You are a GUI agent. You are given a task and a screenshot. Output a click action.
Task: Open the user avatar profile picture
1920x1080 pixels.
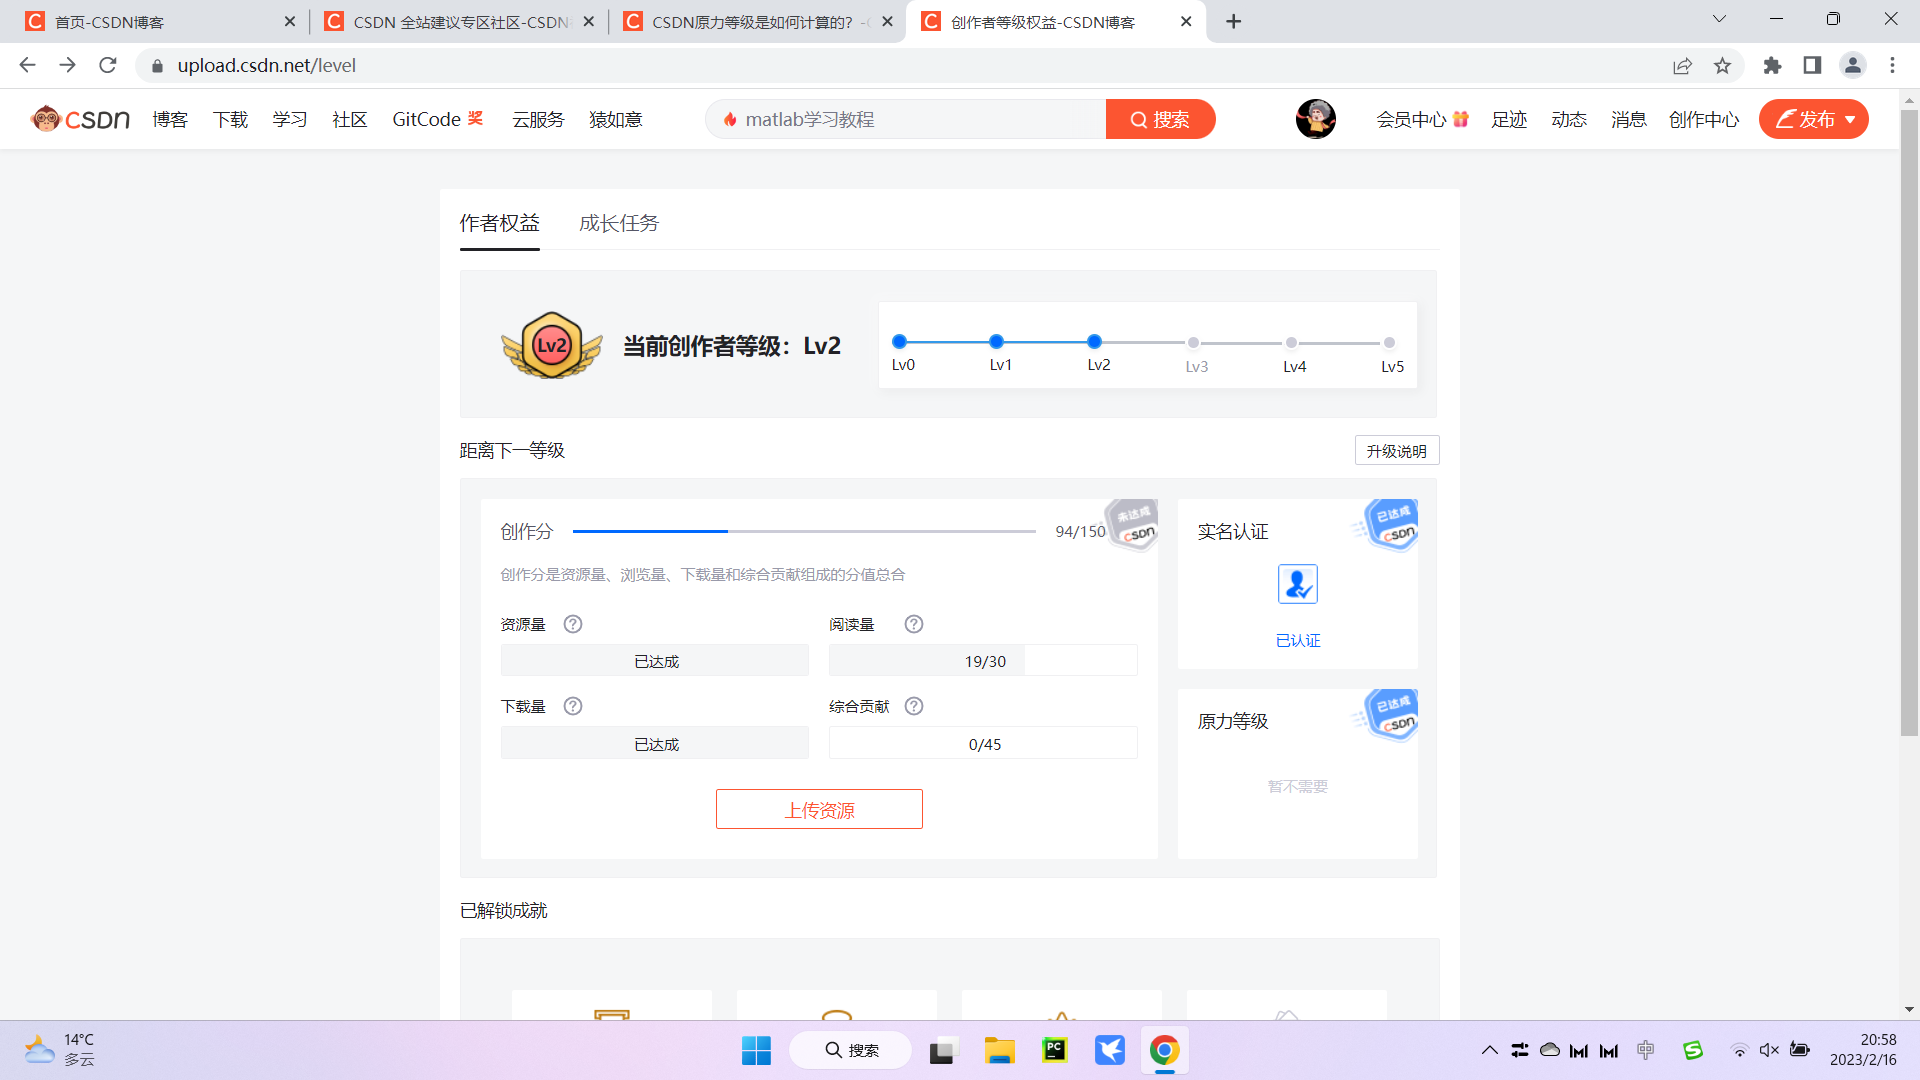1315,119
